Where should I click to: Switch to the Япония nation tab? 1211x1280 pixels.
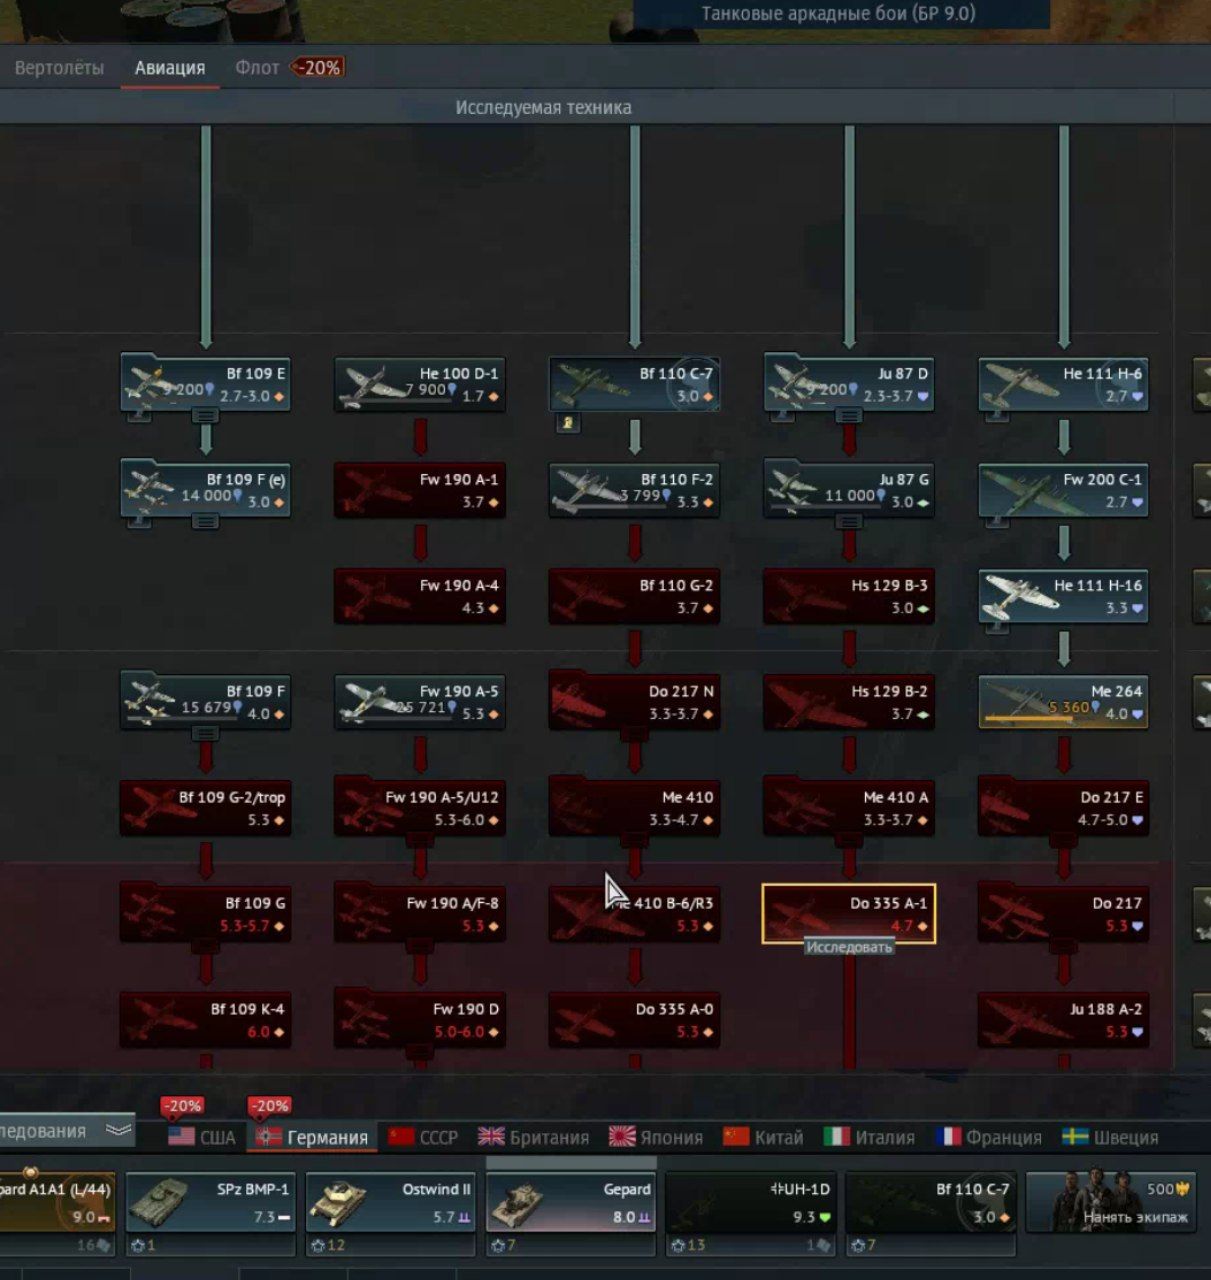[x=656, y=1137]
